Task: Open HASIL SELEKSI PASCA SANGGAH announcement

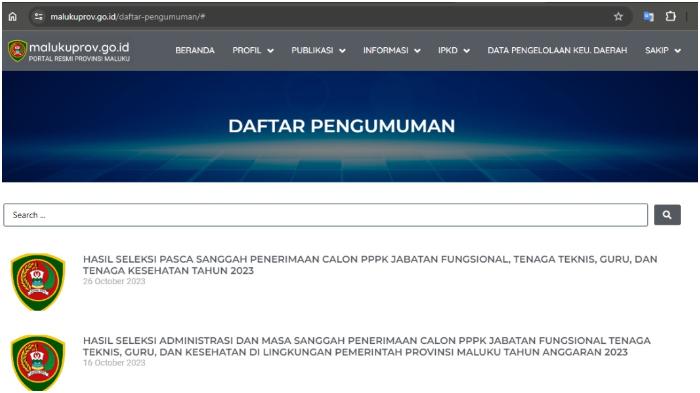Action: pyautogui.click(x=370, y=265)
